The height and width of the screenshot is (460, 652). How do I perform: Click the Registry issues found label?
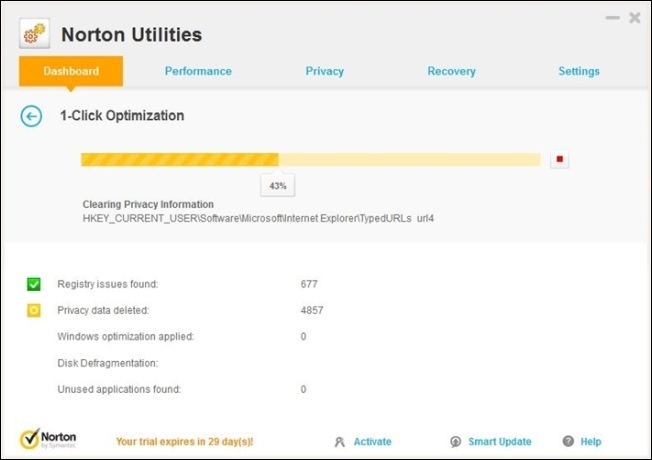108,284
